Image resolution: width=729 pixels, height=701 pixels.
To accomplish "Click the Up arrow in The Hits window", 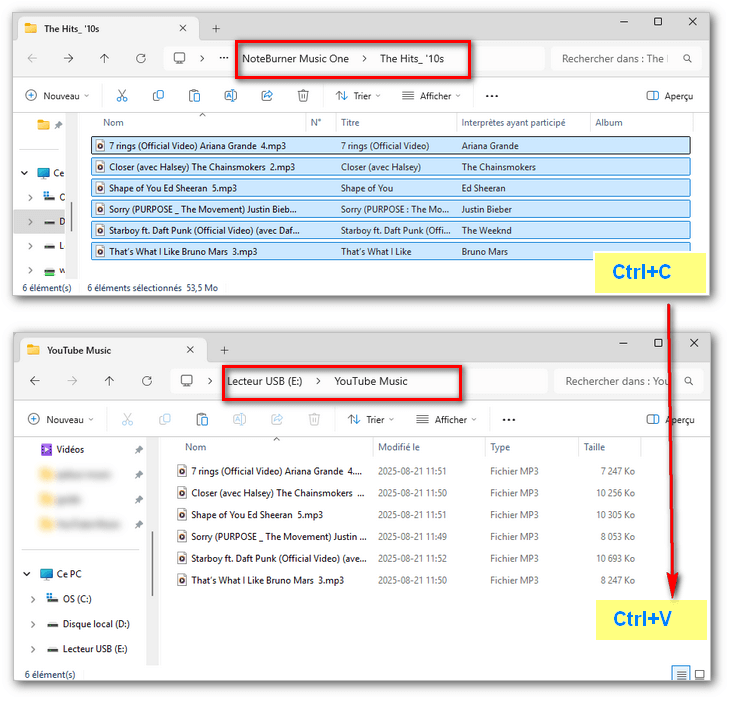I will coord(105,59).
